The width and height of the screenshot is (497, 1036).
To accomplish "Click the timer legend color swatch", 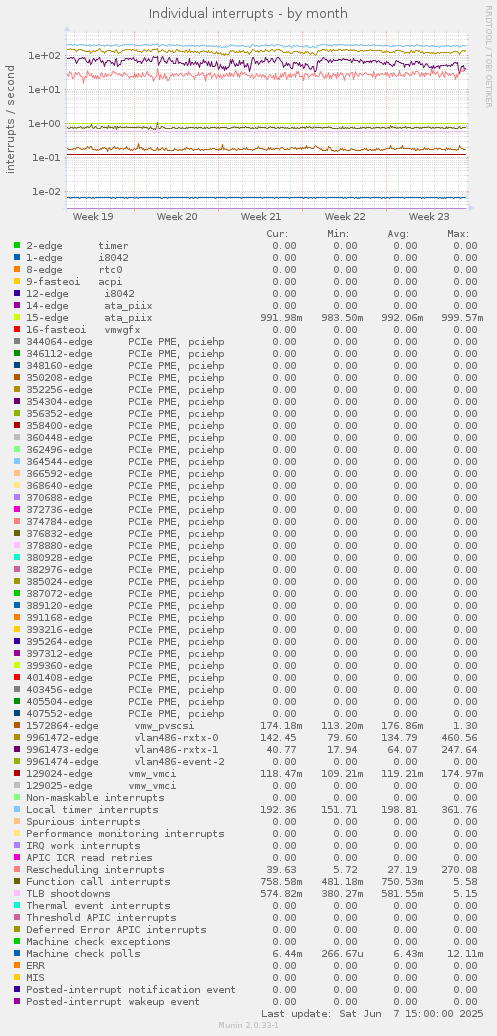I will point(17,245).
